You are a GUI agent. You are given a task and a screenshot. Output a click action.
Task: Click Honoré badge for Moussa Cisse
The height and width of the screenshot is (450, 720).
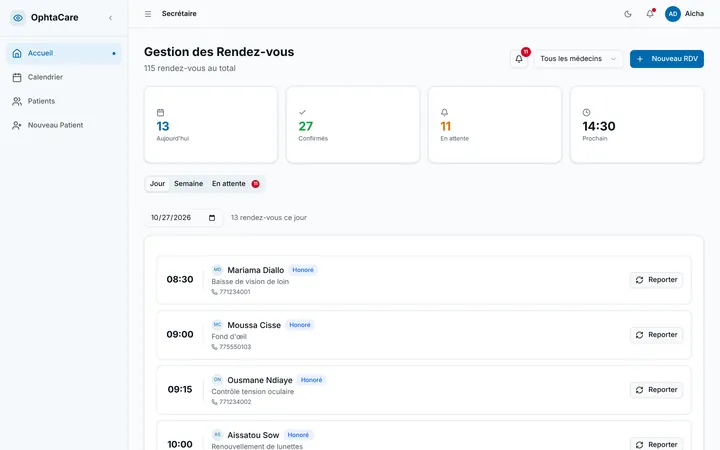click(x=300, y=325)
